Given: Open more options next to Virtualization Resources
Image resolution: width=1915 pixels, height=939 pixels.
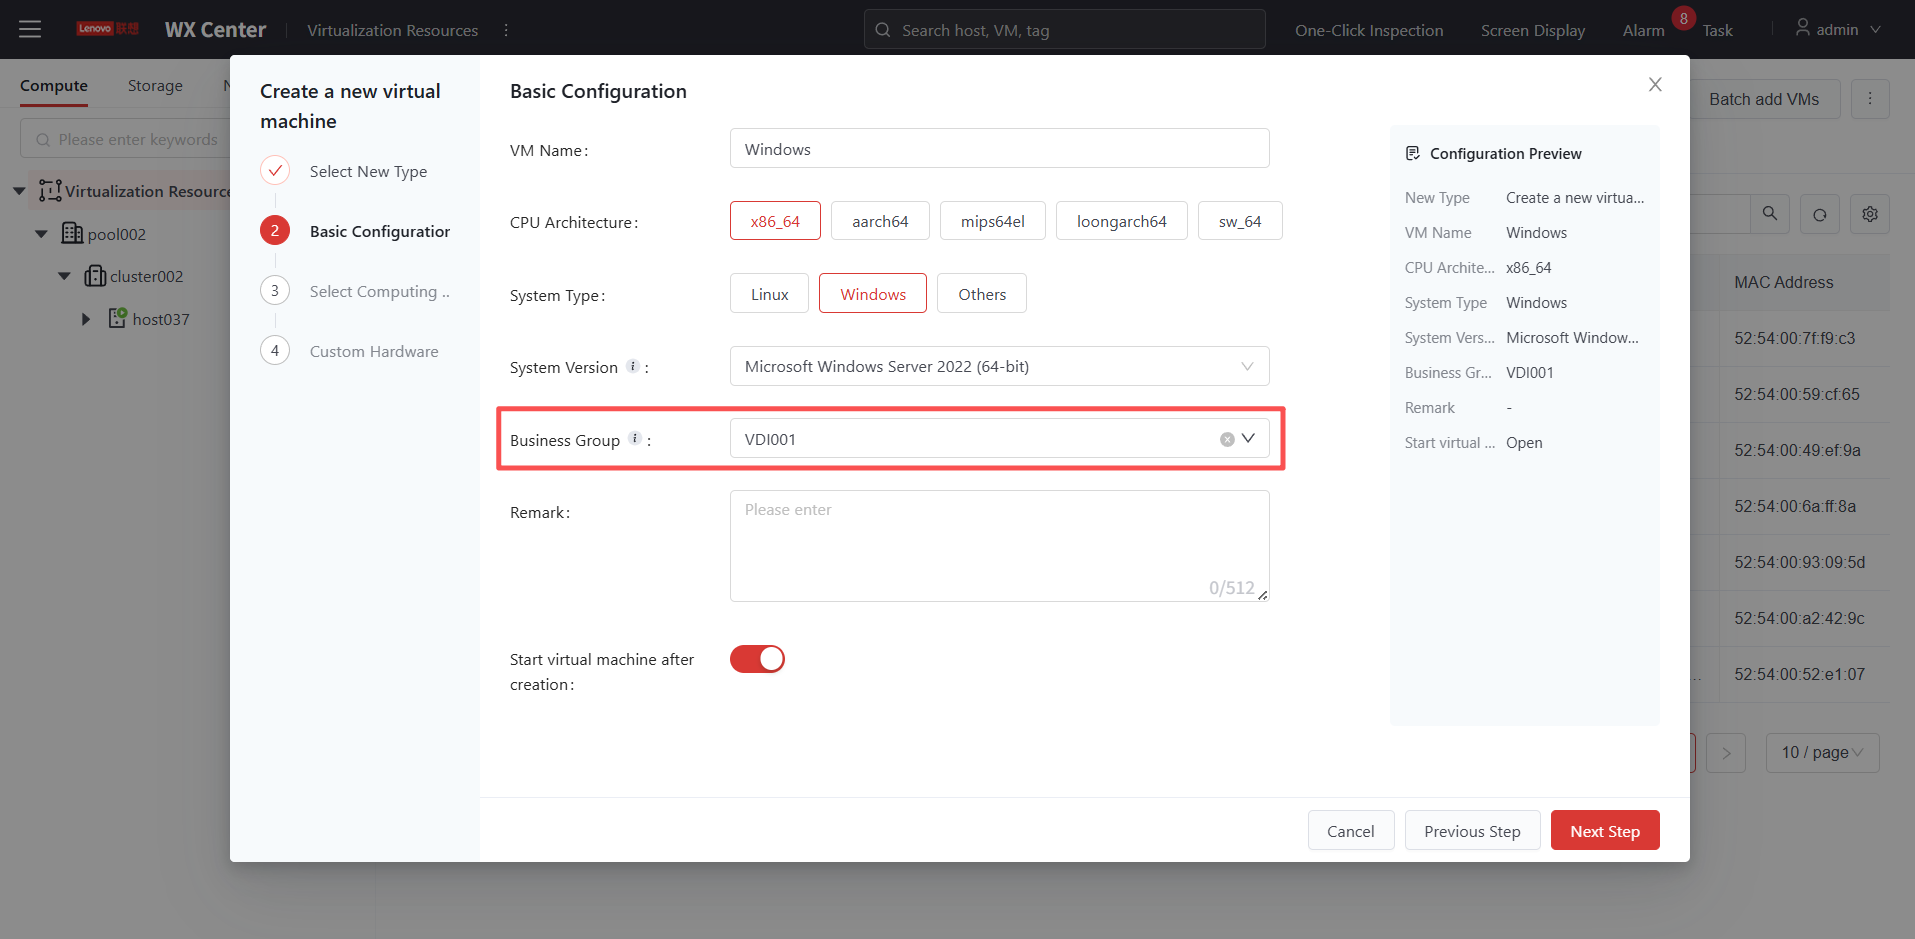Looking at the screenshot, I should click(506, 30).
